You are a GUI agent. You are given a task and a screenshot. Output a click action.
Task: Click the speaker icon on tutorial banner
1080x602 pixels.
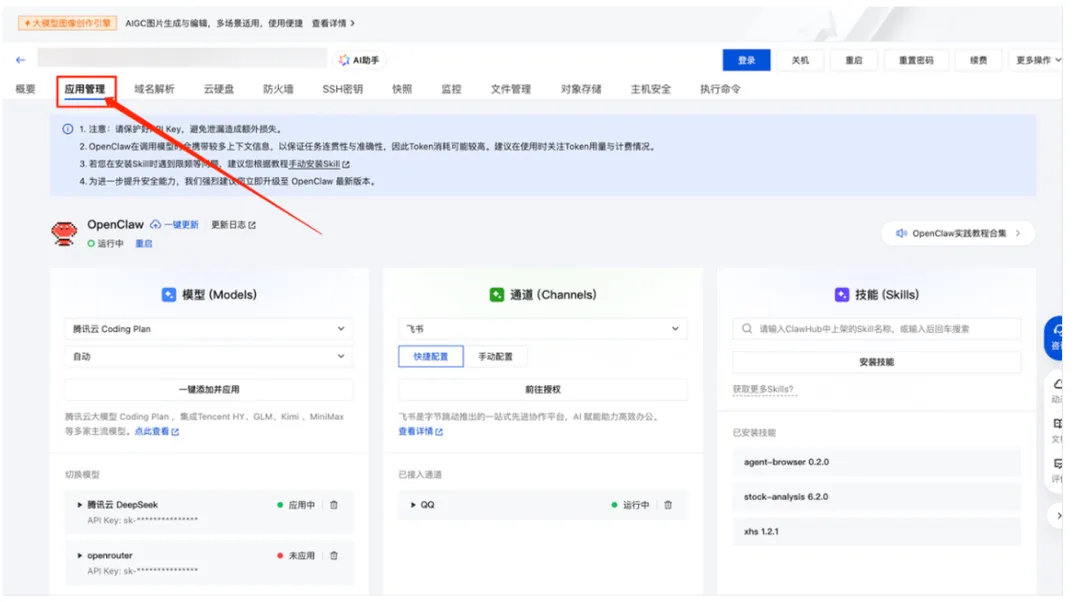901,233
